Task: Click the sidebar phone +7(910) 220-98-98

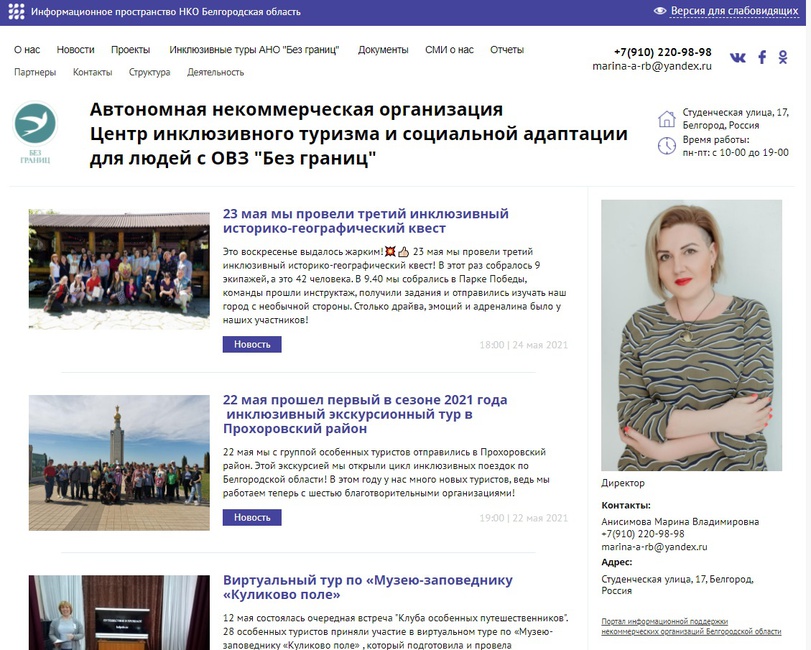Action: click(x=642, y=534)
